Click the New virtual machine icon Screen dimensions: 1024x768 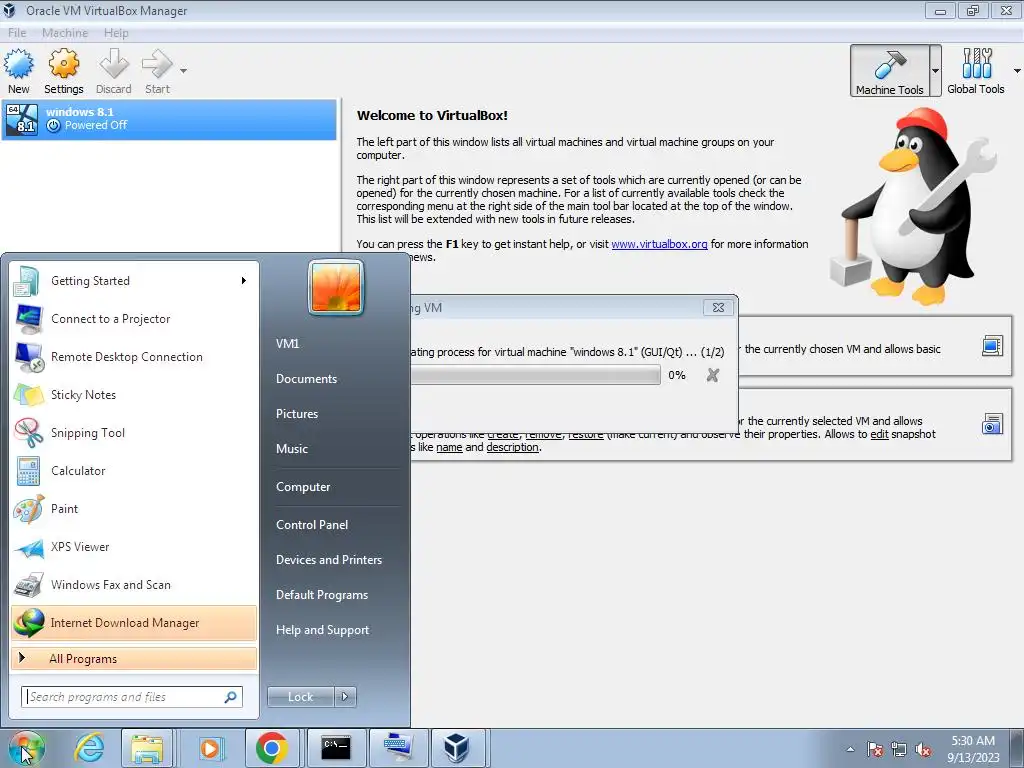18,65
